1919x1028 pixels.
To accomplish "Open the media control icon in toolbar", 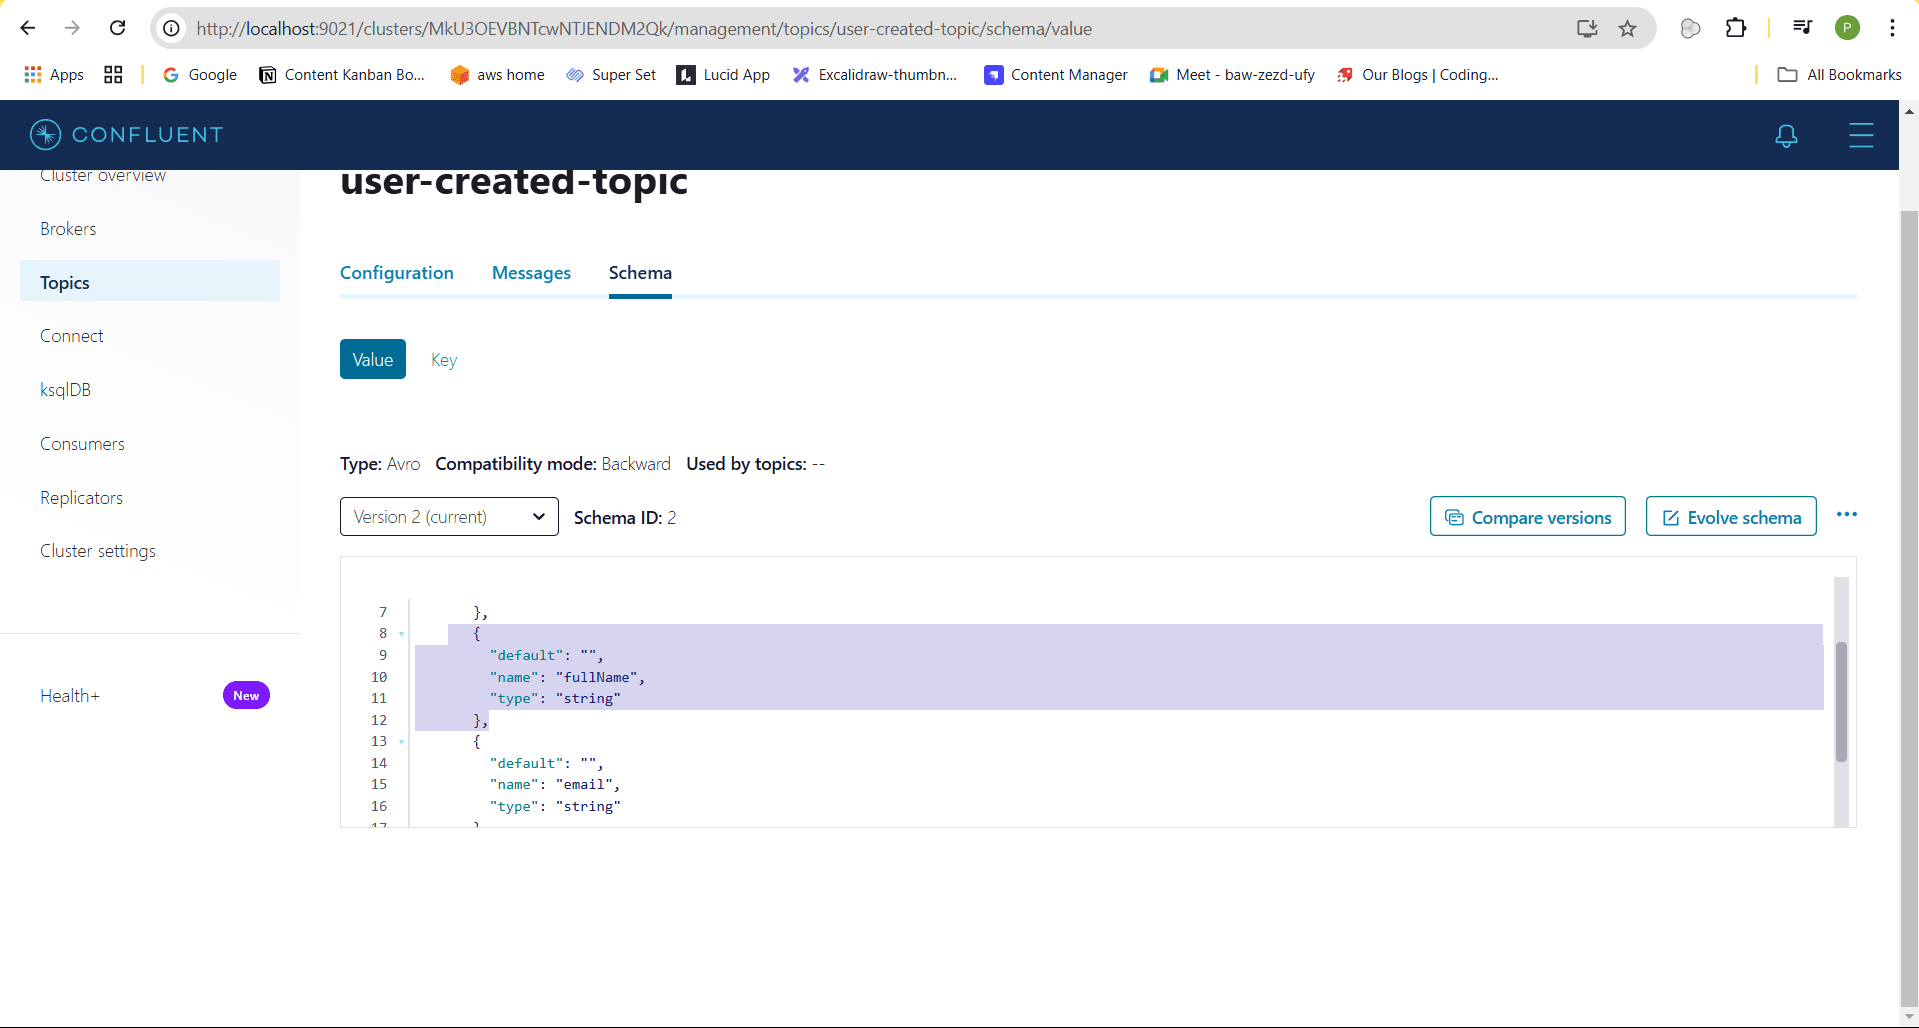I will pos(1802,28).
